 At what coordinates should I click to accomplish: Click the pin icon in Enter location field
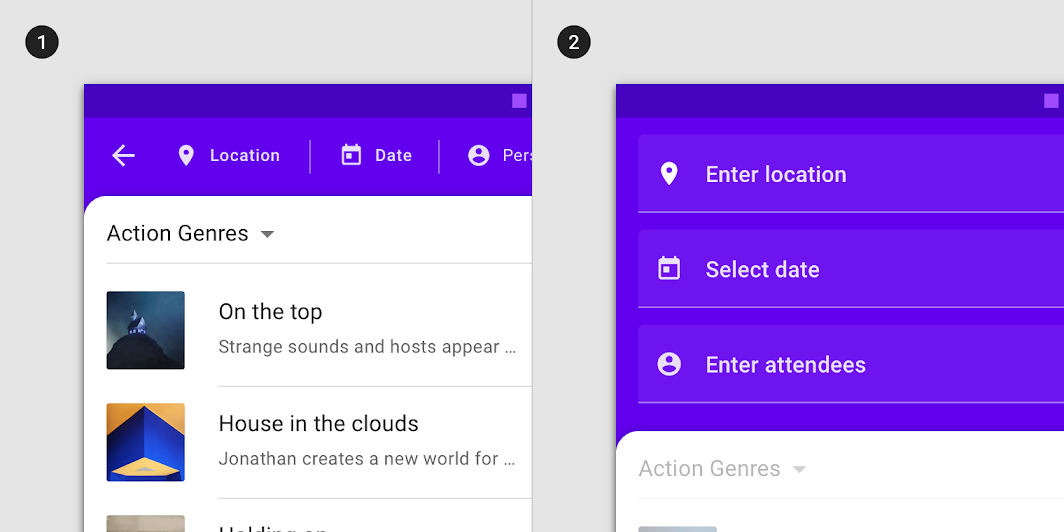pos(669,174)
